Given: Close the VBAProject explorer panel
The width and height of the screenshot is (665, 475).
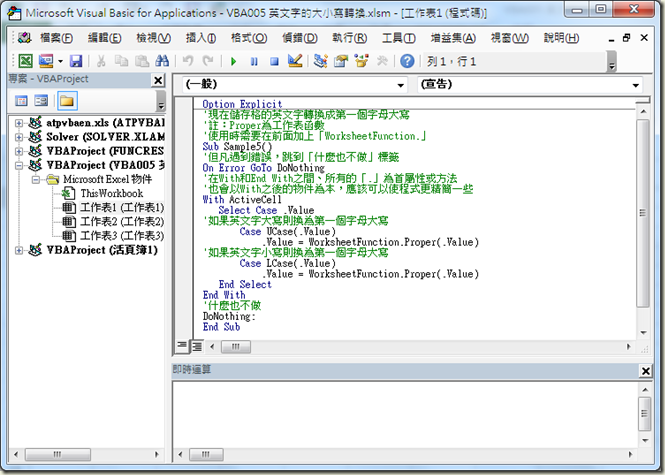Looking at the screenshot, I should pos(158,80).
